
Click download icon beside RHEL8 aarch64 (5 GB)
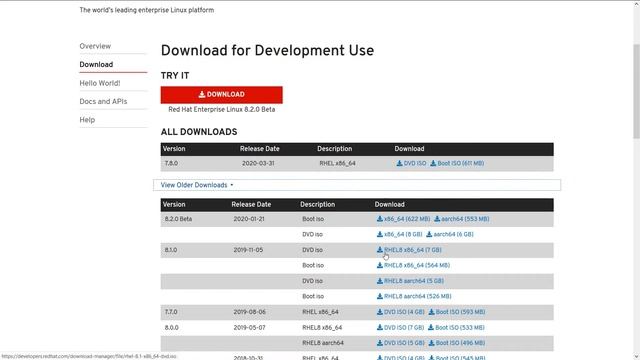click(380, 281)
